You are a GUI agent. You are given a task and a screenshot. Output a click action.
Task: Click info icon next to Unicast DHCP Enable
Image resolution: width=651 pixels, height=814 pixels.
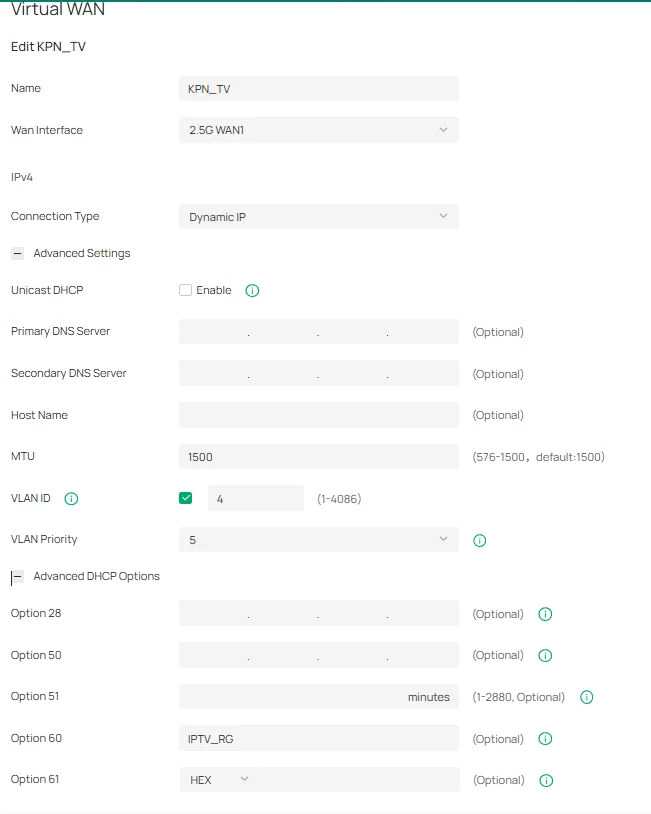(252, 291)
